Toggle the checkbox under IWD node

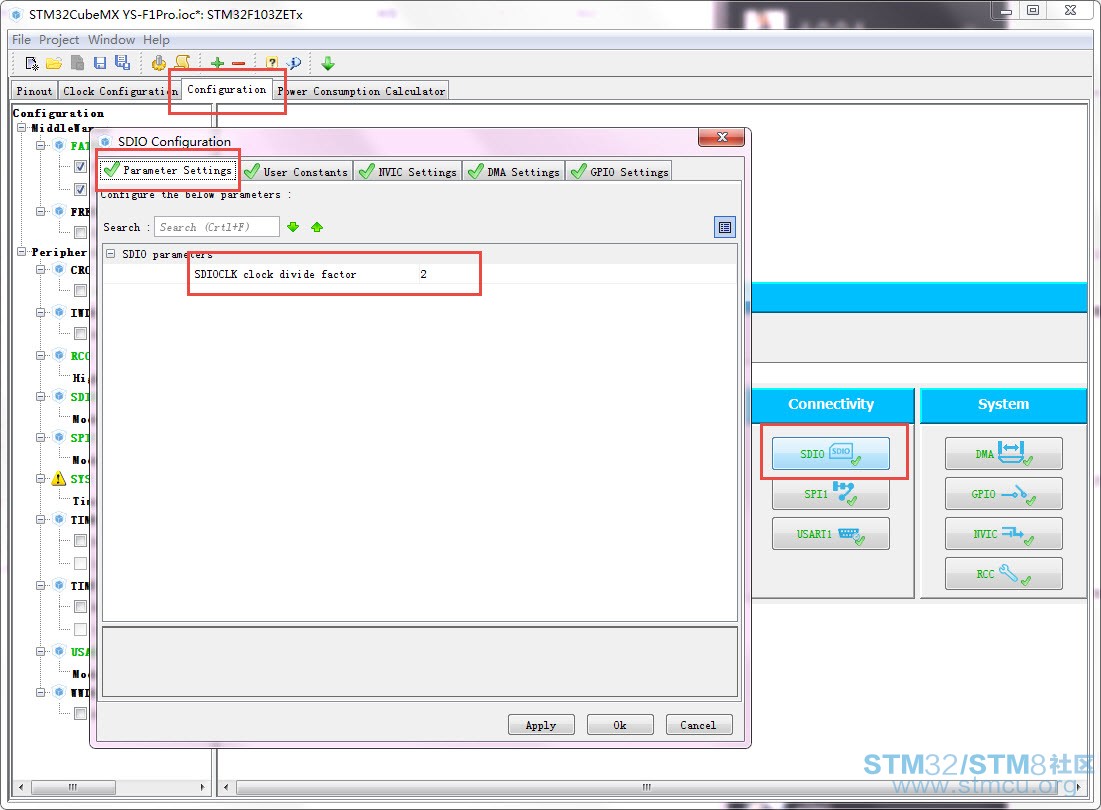coord(80,333)
